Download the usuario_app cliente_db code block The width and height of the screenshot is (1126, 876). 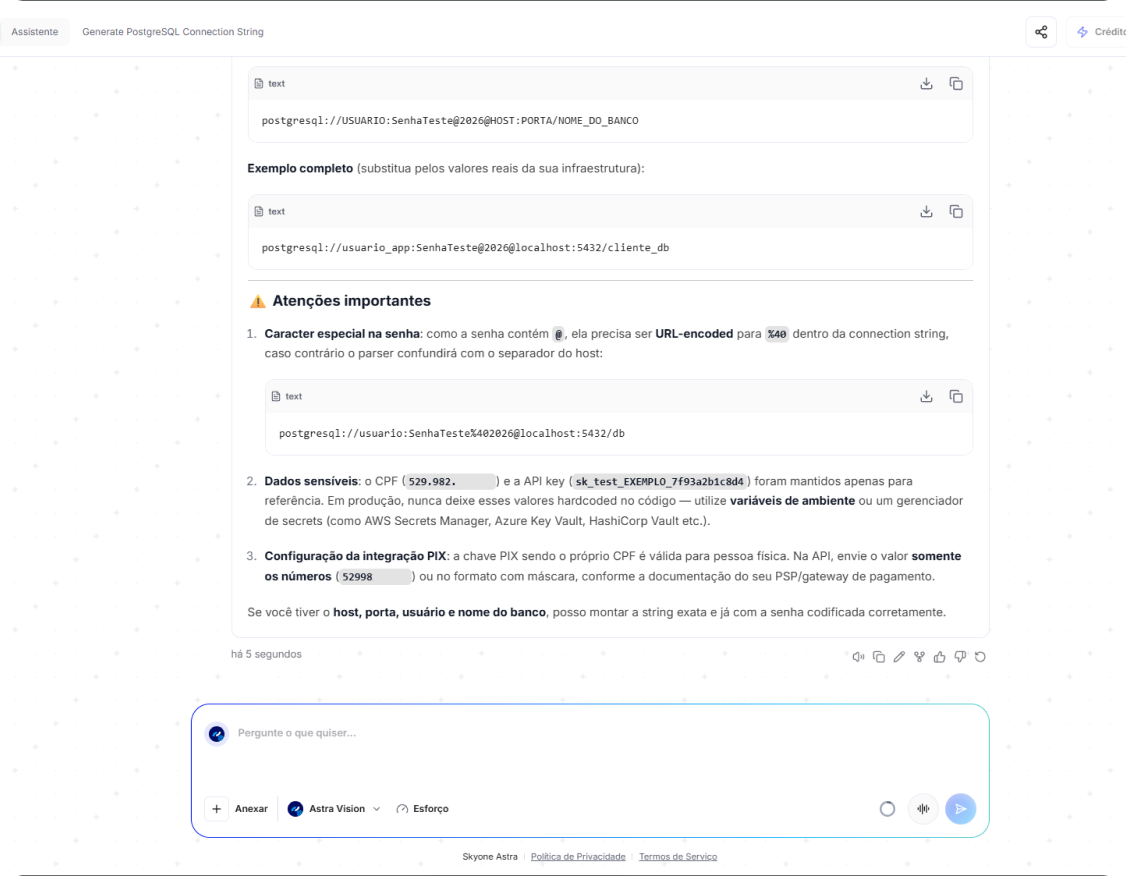pyautogui.click(x=926, y=212)
